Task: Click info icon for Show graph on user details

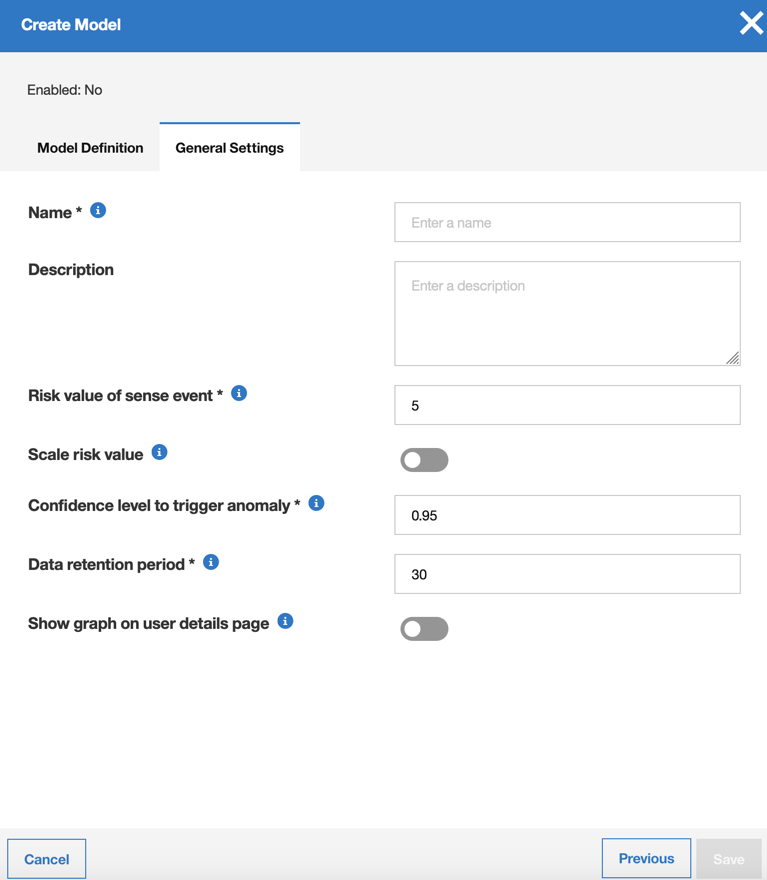Action: (286, 621)
